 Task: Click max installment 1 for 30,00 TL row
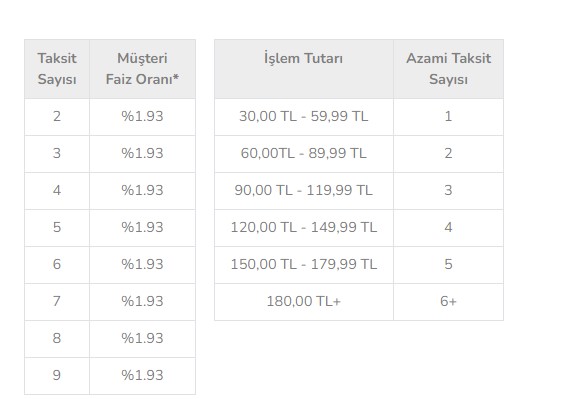point(449,117)
